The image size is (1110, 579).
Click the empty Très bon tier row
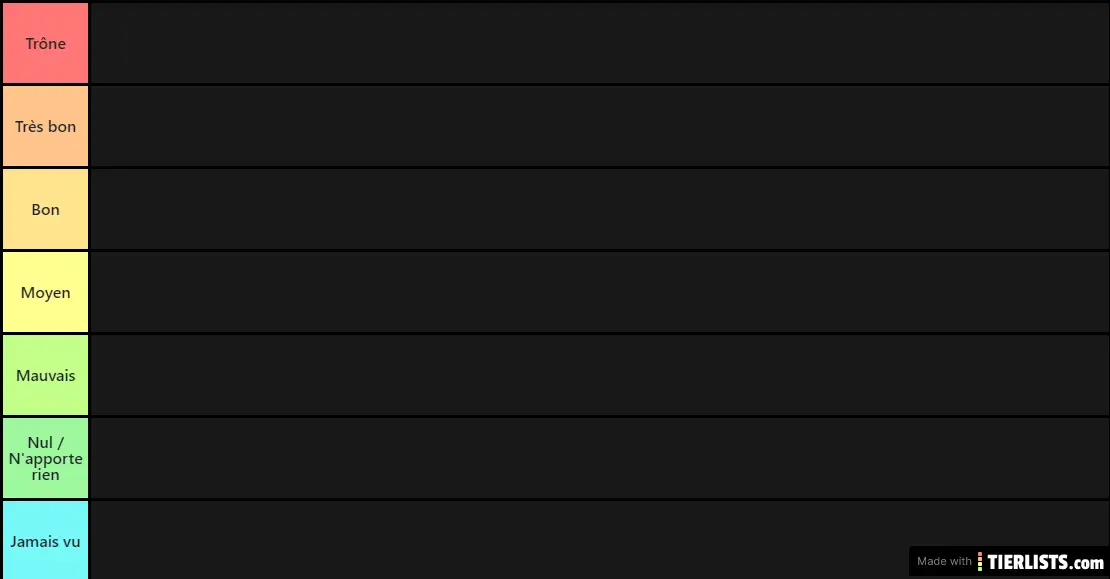pyautogui.click(x=598, y=126)
